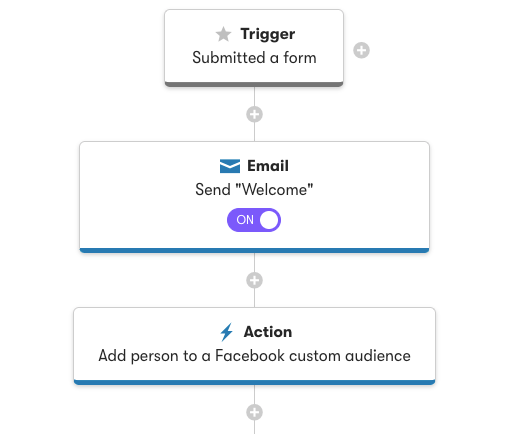Image resolution: width=531 pixels, height=434 pixels.
Task: Click the gray bottom bar of the Trigger card
Action: tap(254, 84)
